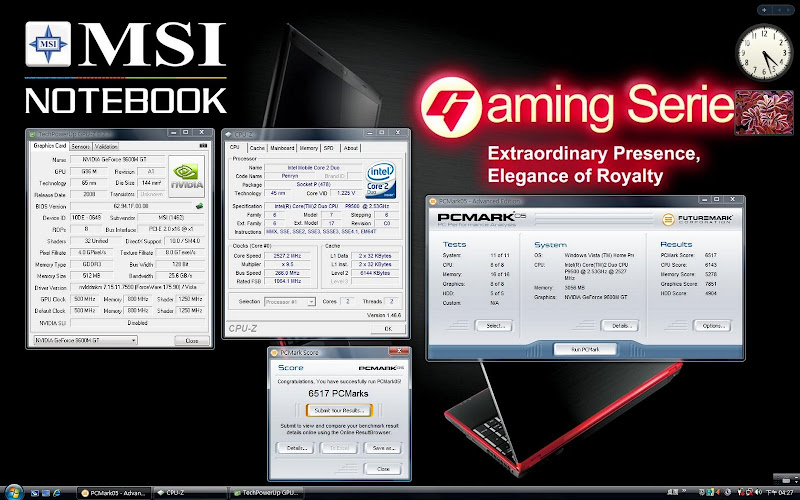
Task: Click the PCMark Score value 6517 in Results
Action: [x=711, y=255]
